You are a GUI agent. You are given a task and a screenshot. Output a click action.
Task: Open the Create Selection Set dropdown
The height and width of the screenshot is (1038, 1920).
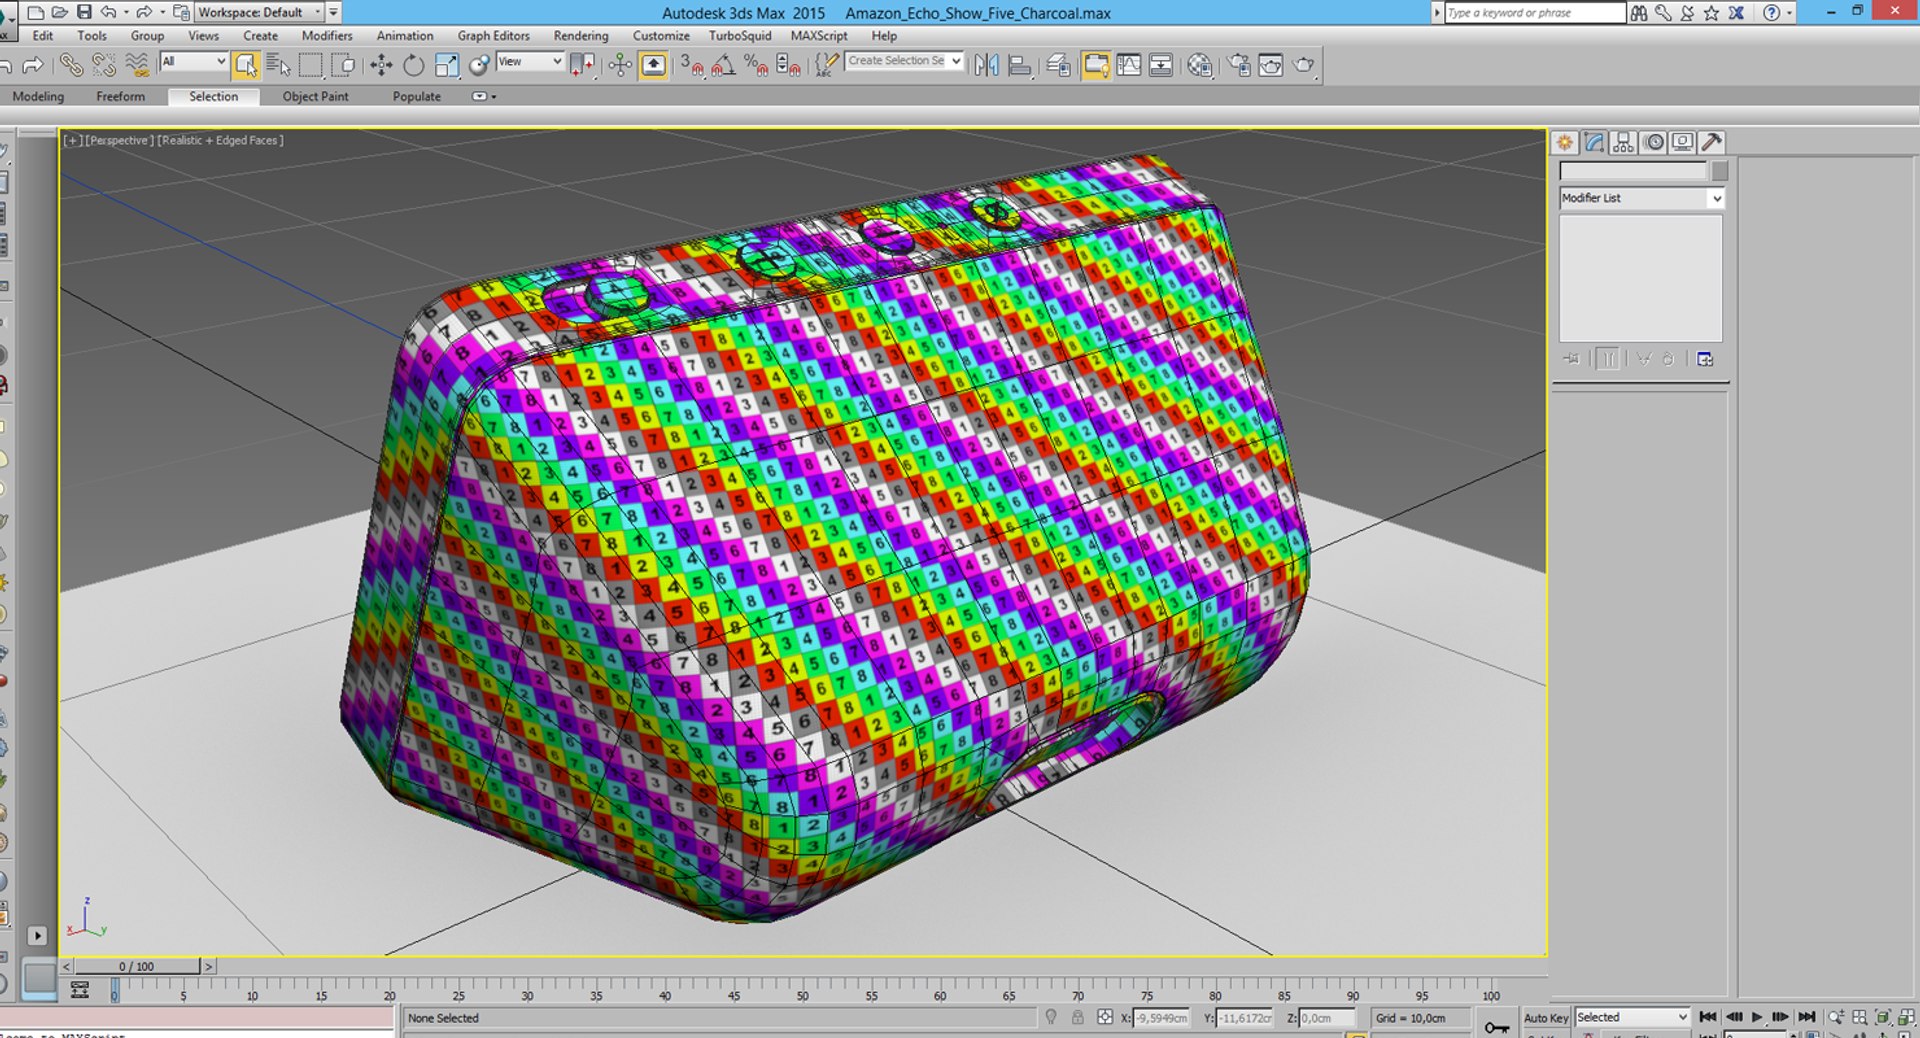point(904,61)
